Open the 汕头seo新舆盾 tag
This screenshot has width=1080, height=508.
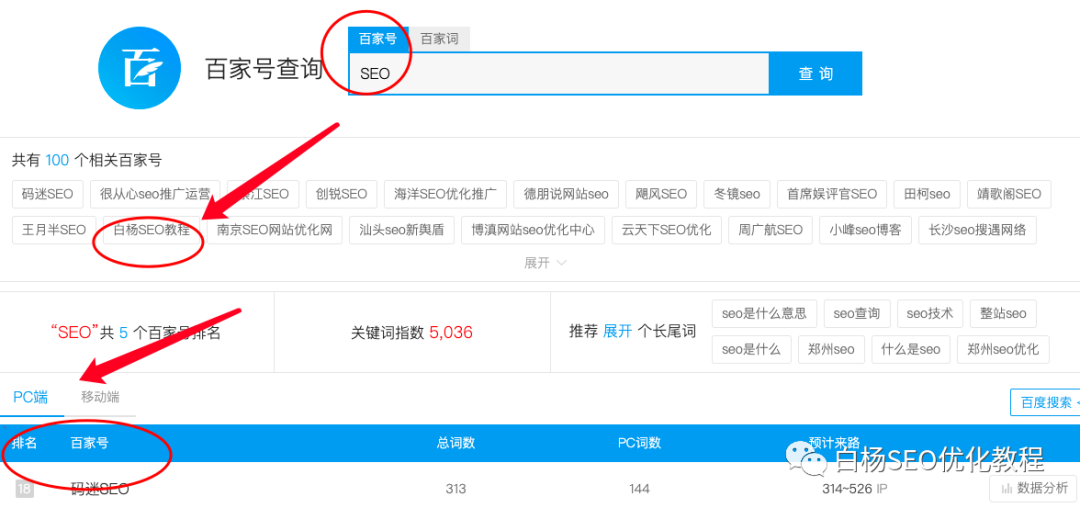[x=402, y=230]
